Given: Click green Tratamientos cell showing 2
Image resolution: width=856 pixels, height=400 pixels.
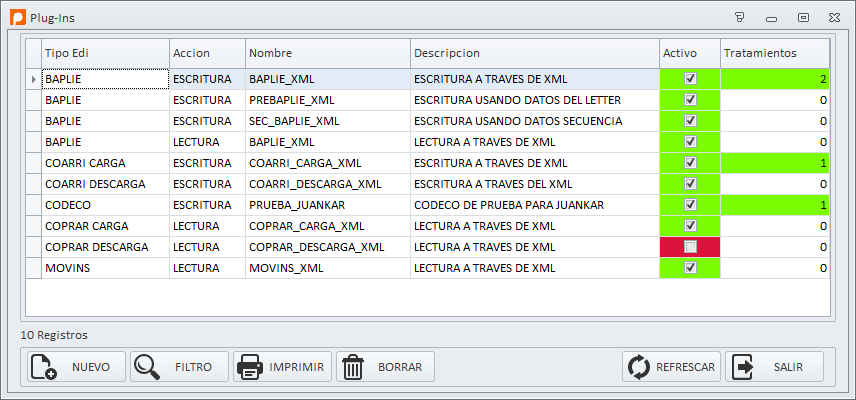Looking at the screenshot, I should point(775,79).
